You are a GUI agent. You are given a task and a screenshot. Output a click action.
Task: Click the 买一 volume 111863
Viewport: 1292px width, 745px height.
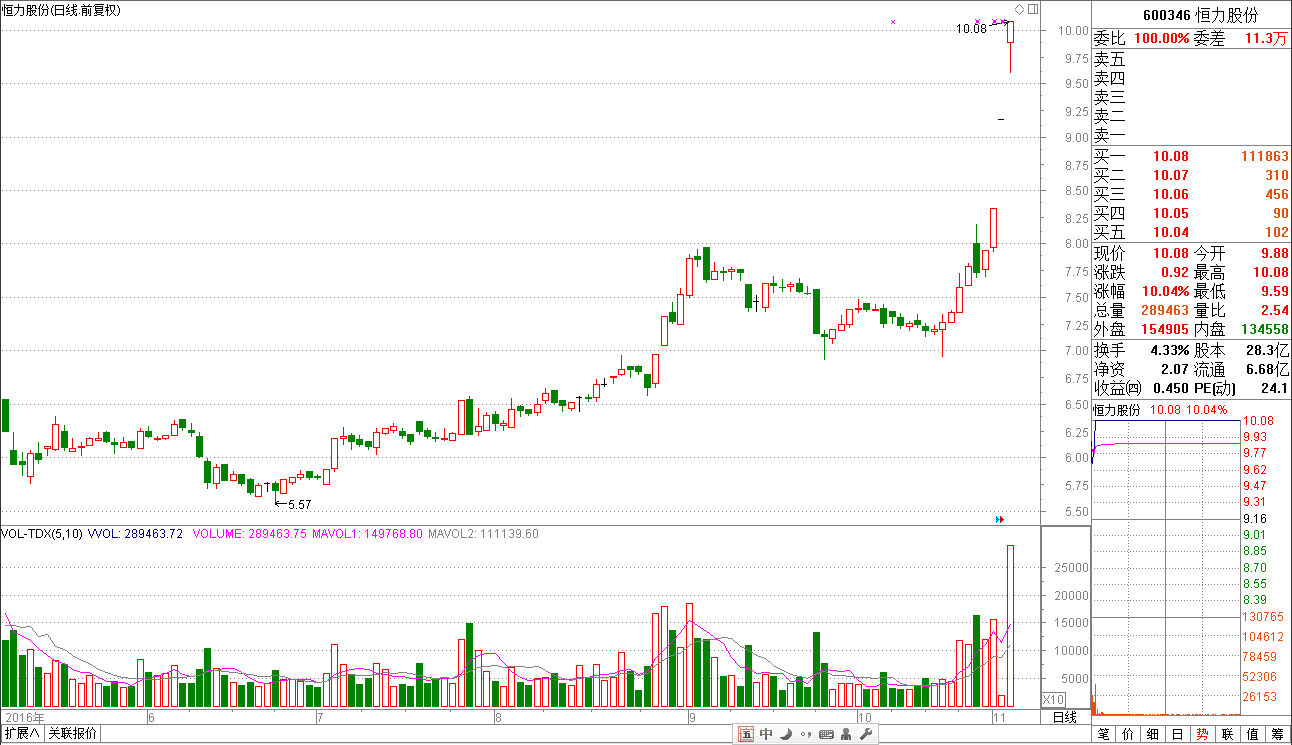[x=1264, y=156]
